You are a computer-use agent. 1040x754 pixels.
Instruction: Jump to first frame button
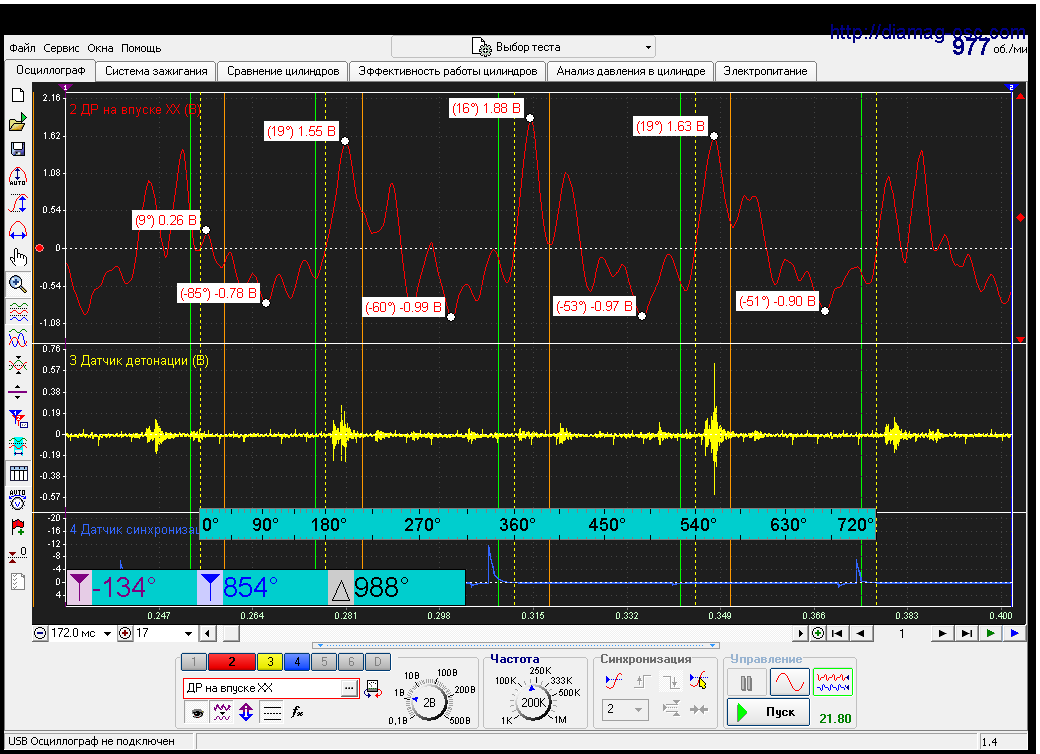tap(837, 633)
